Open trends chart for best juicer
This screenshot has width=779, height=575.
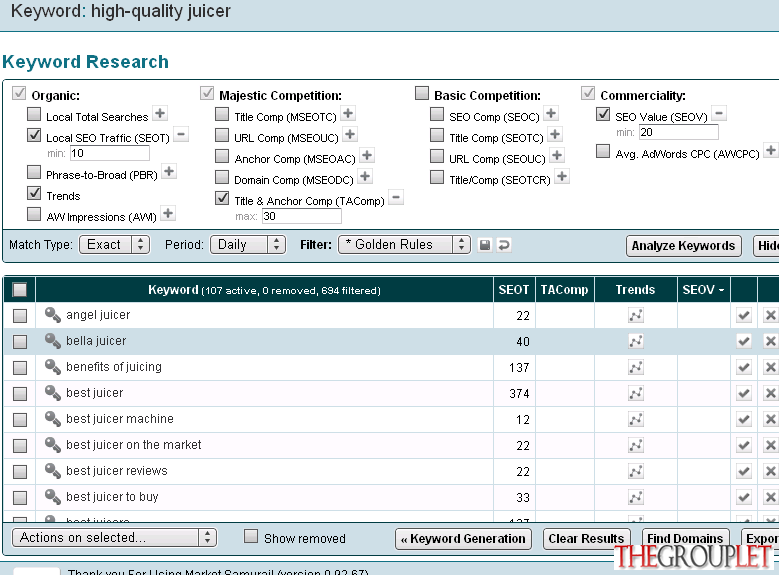(636, 394)
